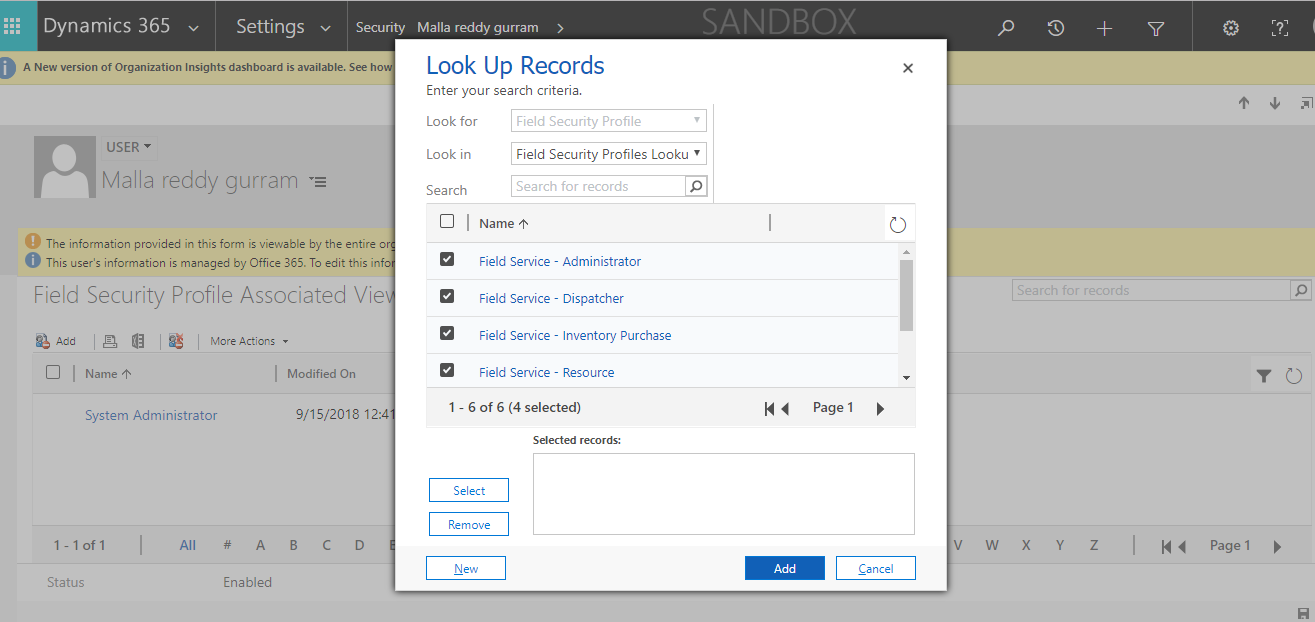Viewport: 1315px width, 622px height.
Task: Expand the Dynamics 365 navigation chevron
Action: pos(192,29)
